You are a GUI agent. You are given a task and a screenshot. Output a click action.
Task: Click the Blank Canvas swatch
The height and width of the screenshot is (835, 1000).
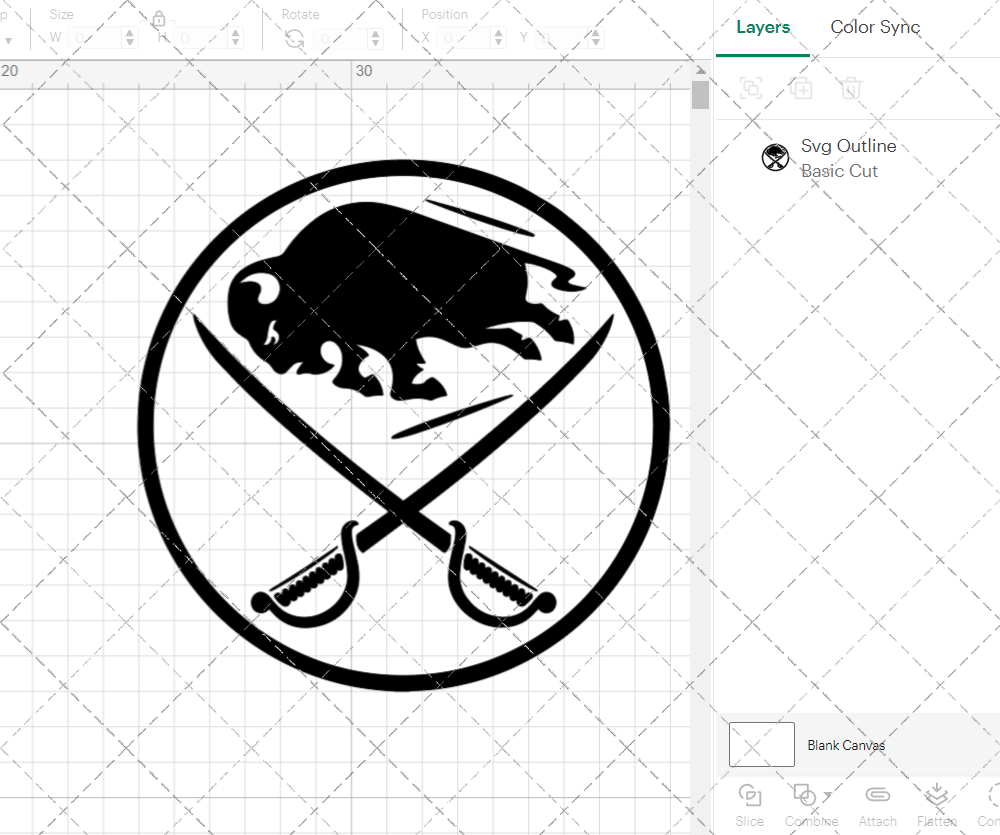761,744
